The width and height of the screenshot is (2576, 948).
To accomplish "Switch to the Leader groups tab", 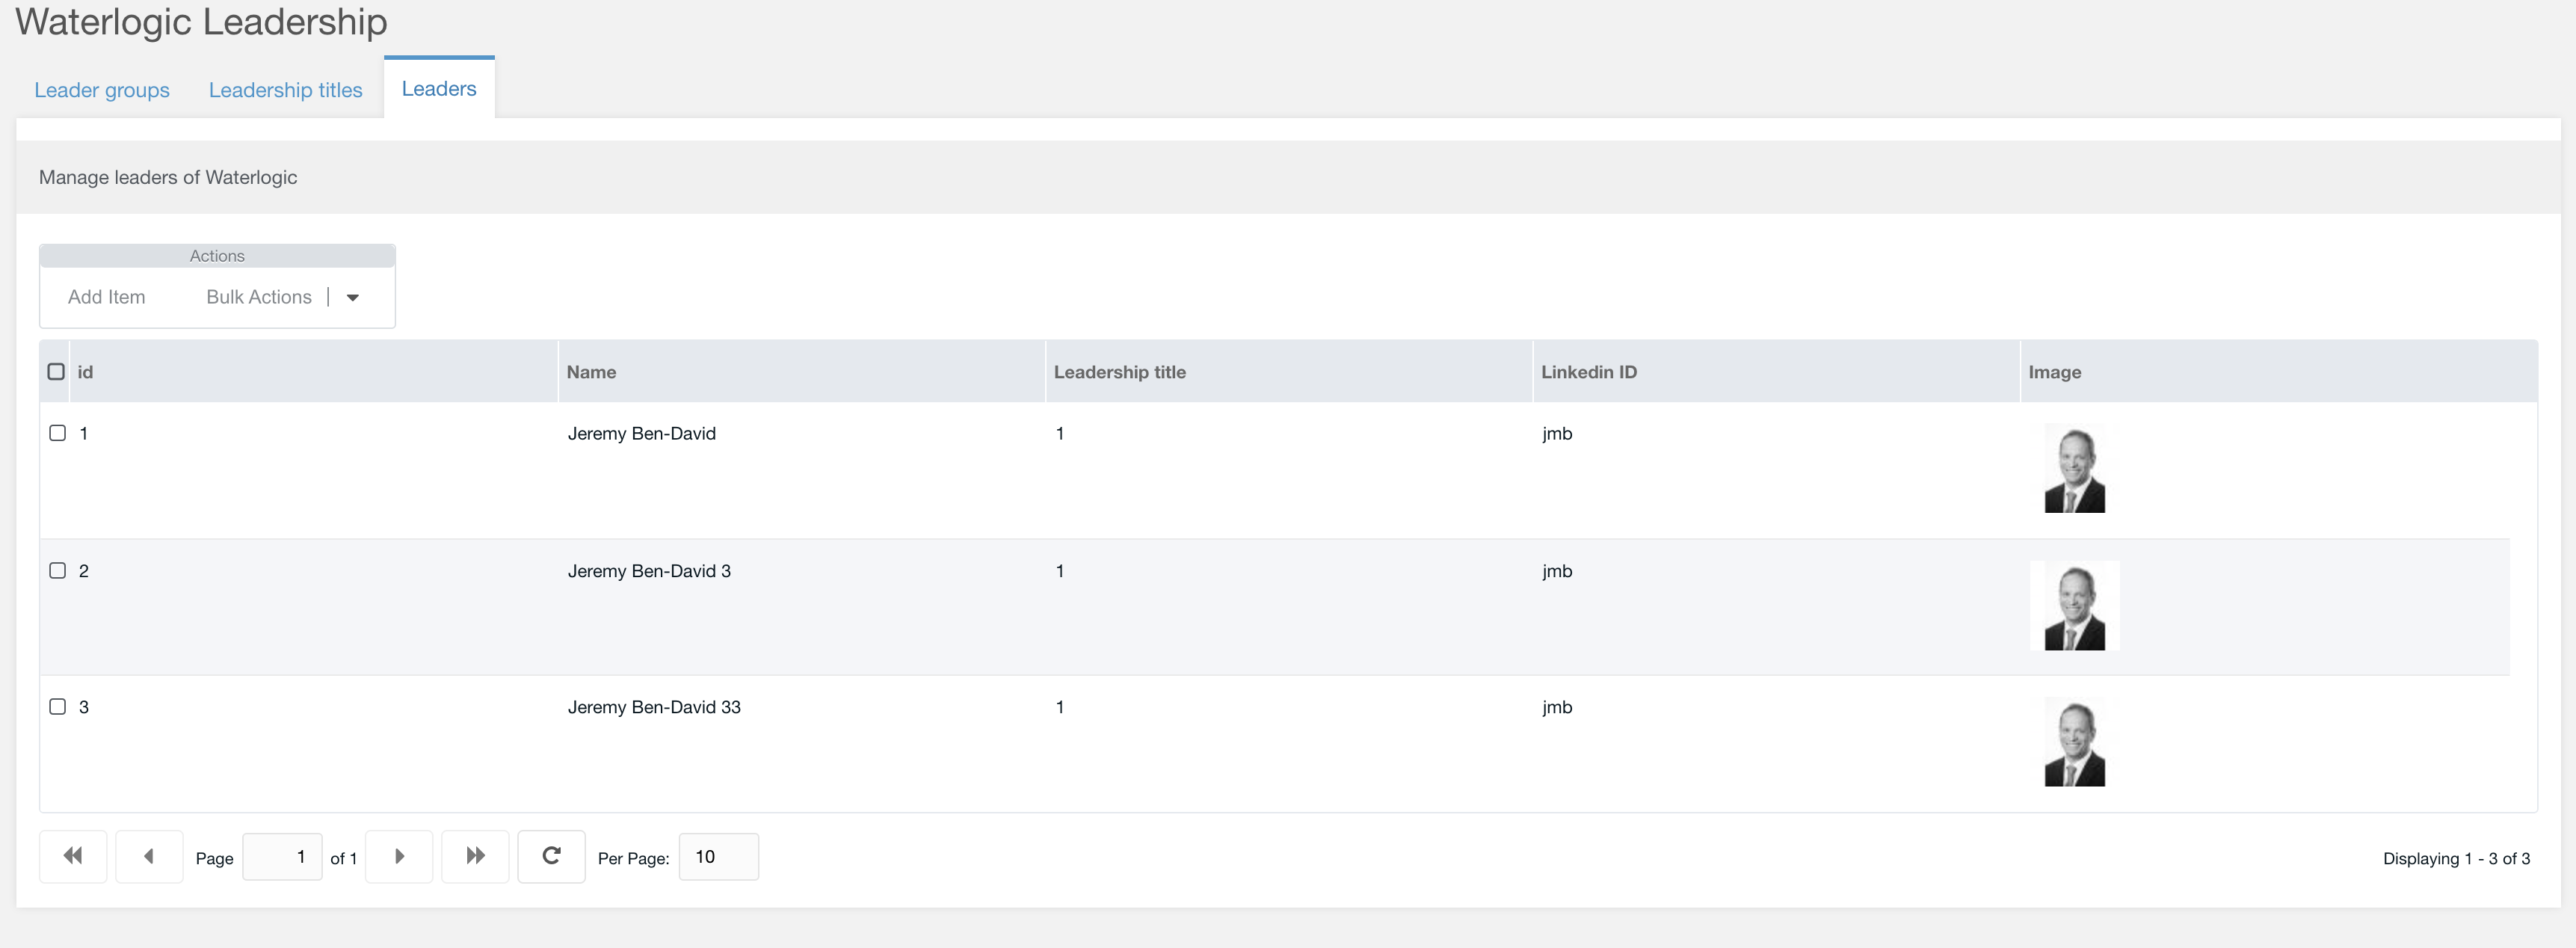I will coord(102,90).
